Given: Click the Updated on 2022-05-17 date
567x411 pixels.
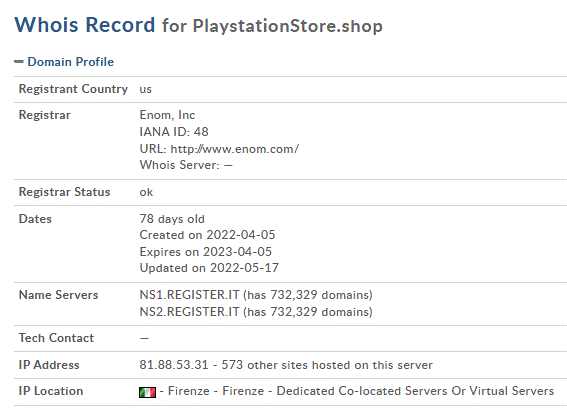Looking at the screenshot, I should point(209,268).
